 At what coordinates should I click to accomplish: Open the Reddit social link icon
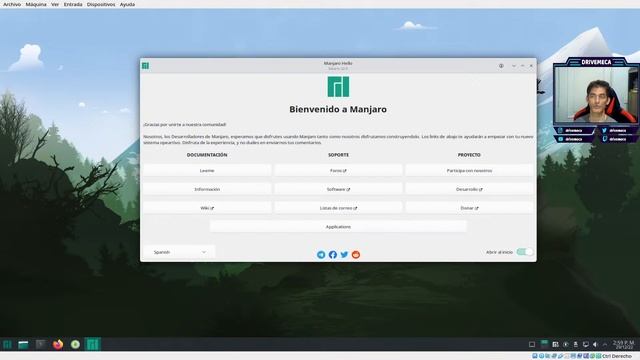click(356, 254)
